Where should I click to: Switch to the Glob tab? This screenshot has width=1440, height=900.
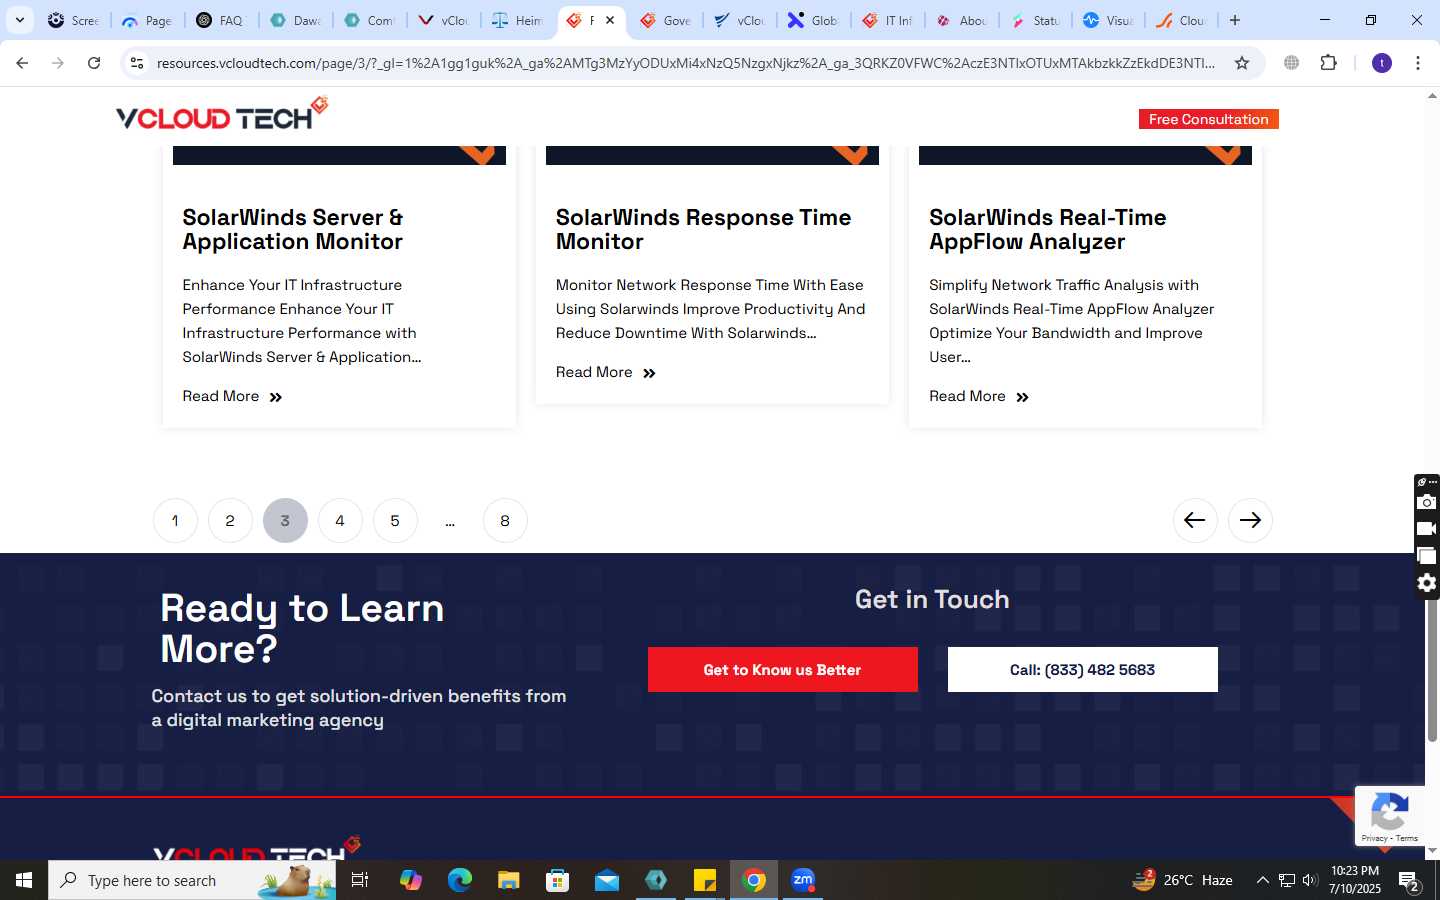point(814,20)
